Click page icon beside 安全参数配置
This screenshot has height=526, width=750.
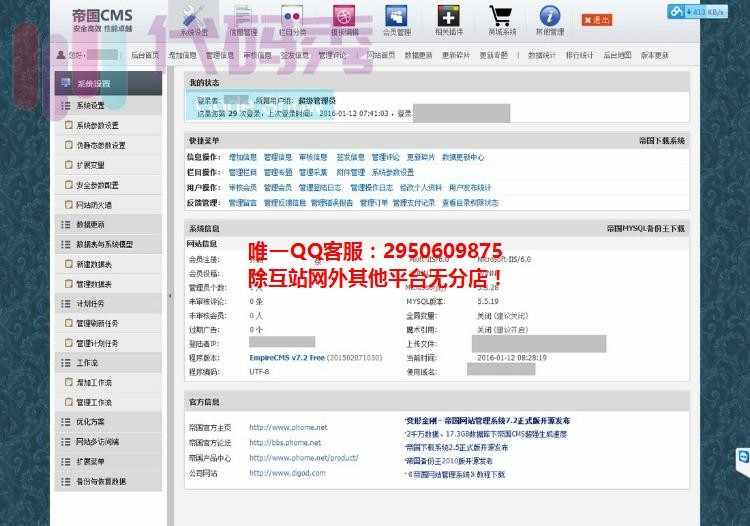tap(69, 185)
